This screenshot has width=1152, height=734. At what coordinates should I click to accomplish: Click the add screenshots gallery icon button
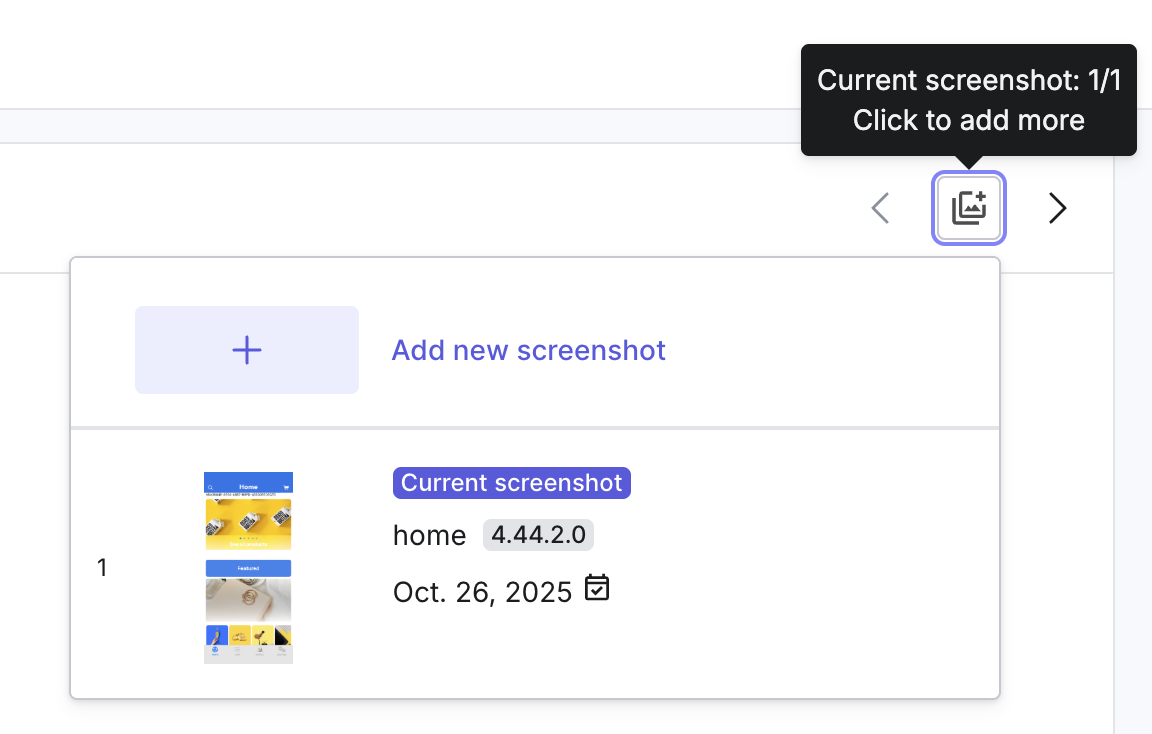pos(969,208)
